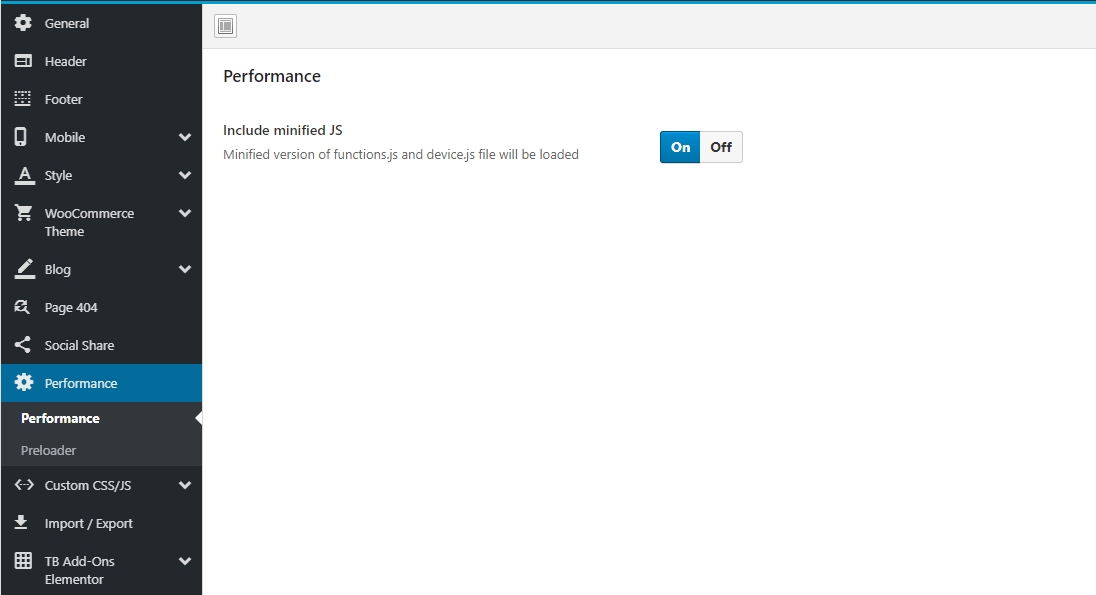Click the WooCommerce cart icon

coord(23,213)
